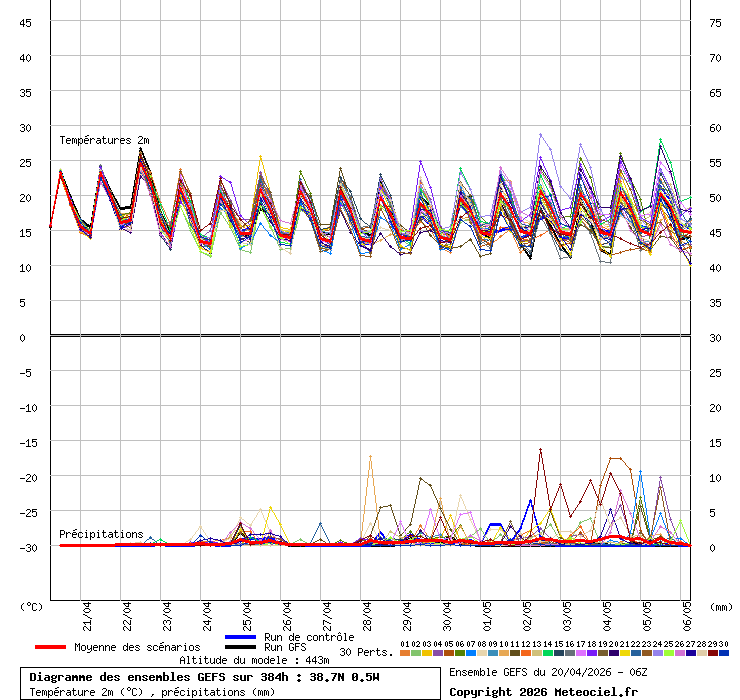Click the 25/04 date axis label
This screenshot has width=740, height=700.
click(x=247, y=612)
